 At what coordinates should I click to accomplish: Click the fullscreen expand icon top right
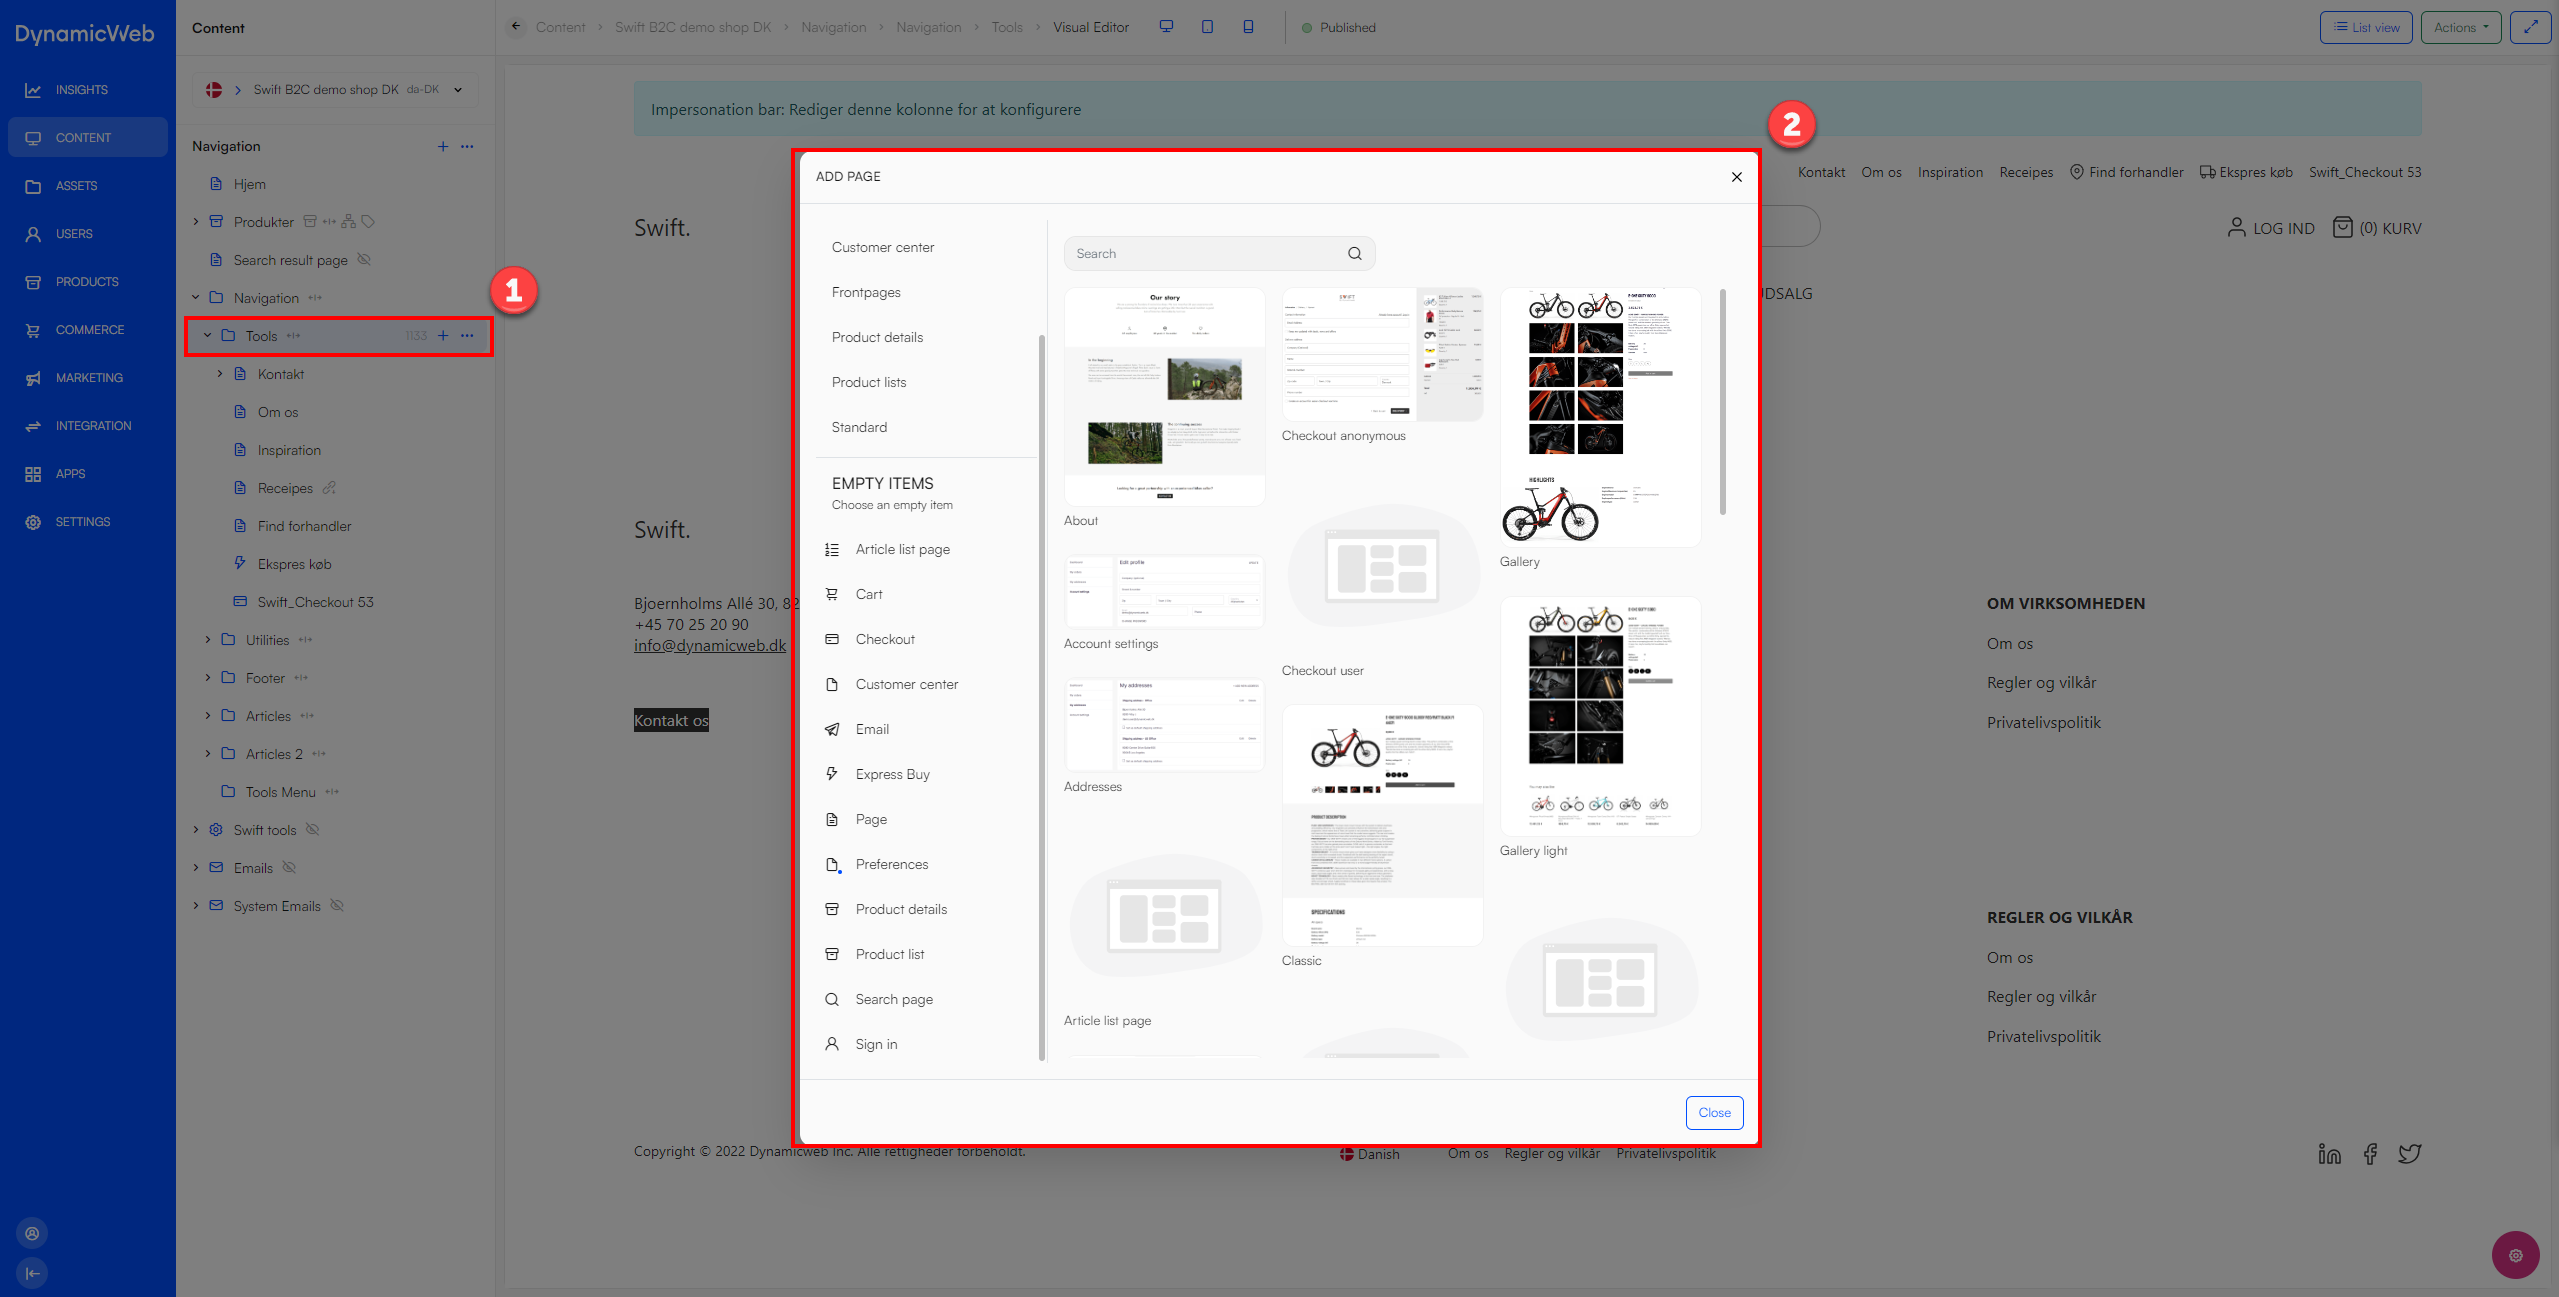click(x=2530, y=27)
